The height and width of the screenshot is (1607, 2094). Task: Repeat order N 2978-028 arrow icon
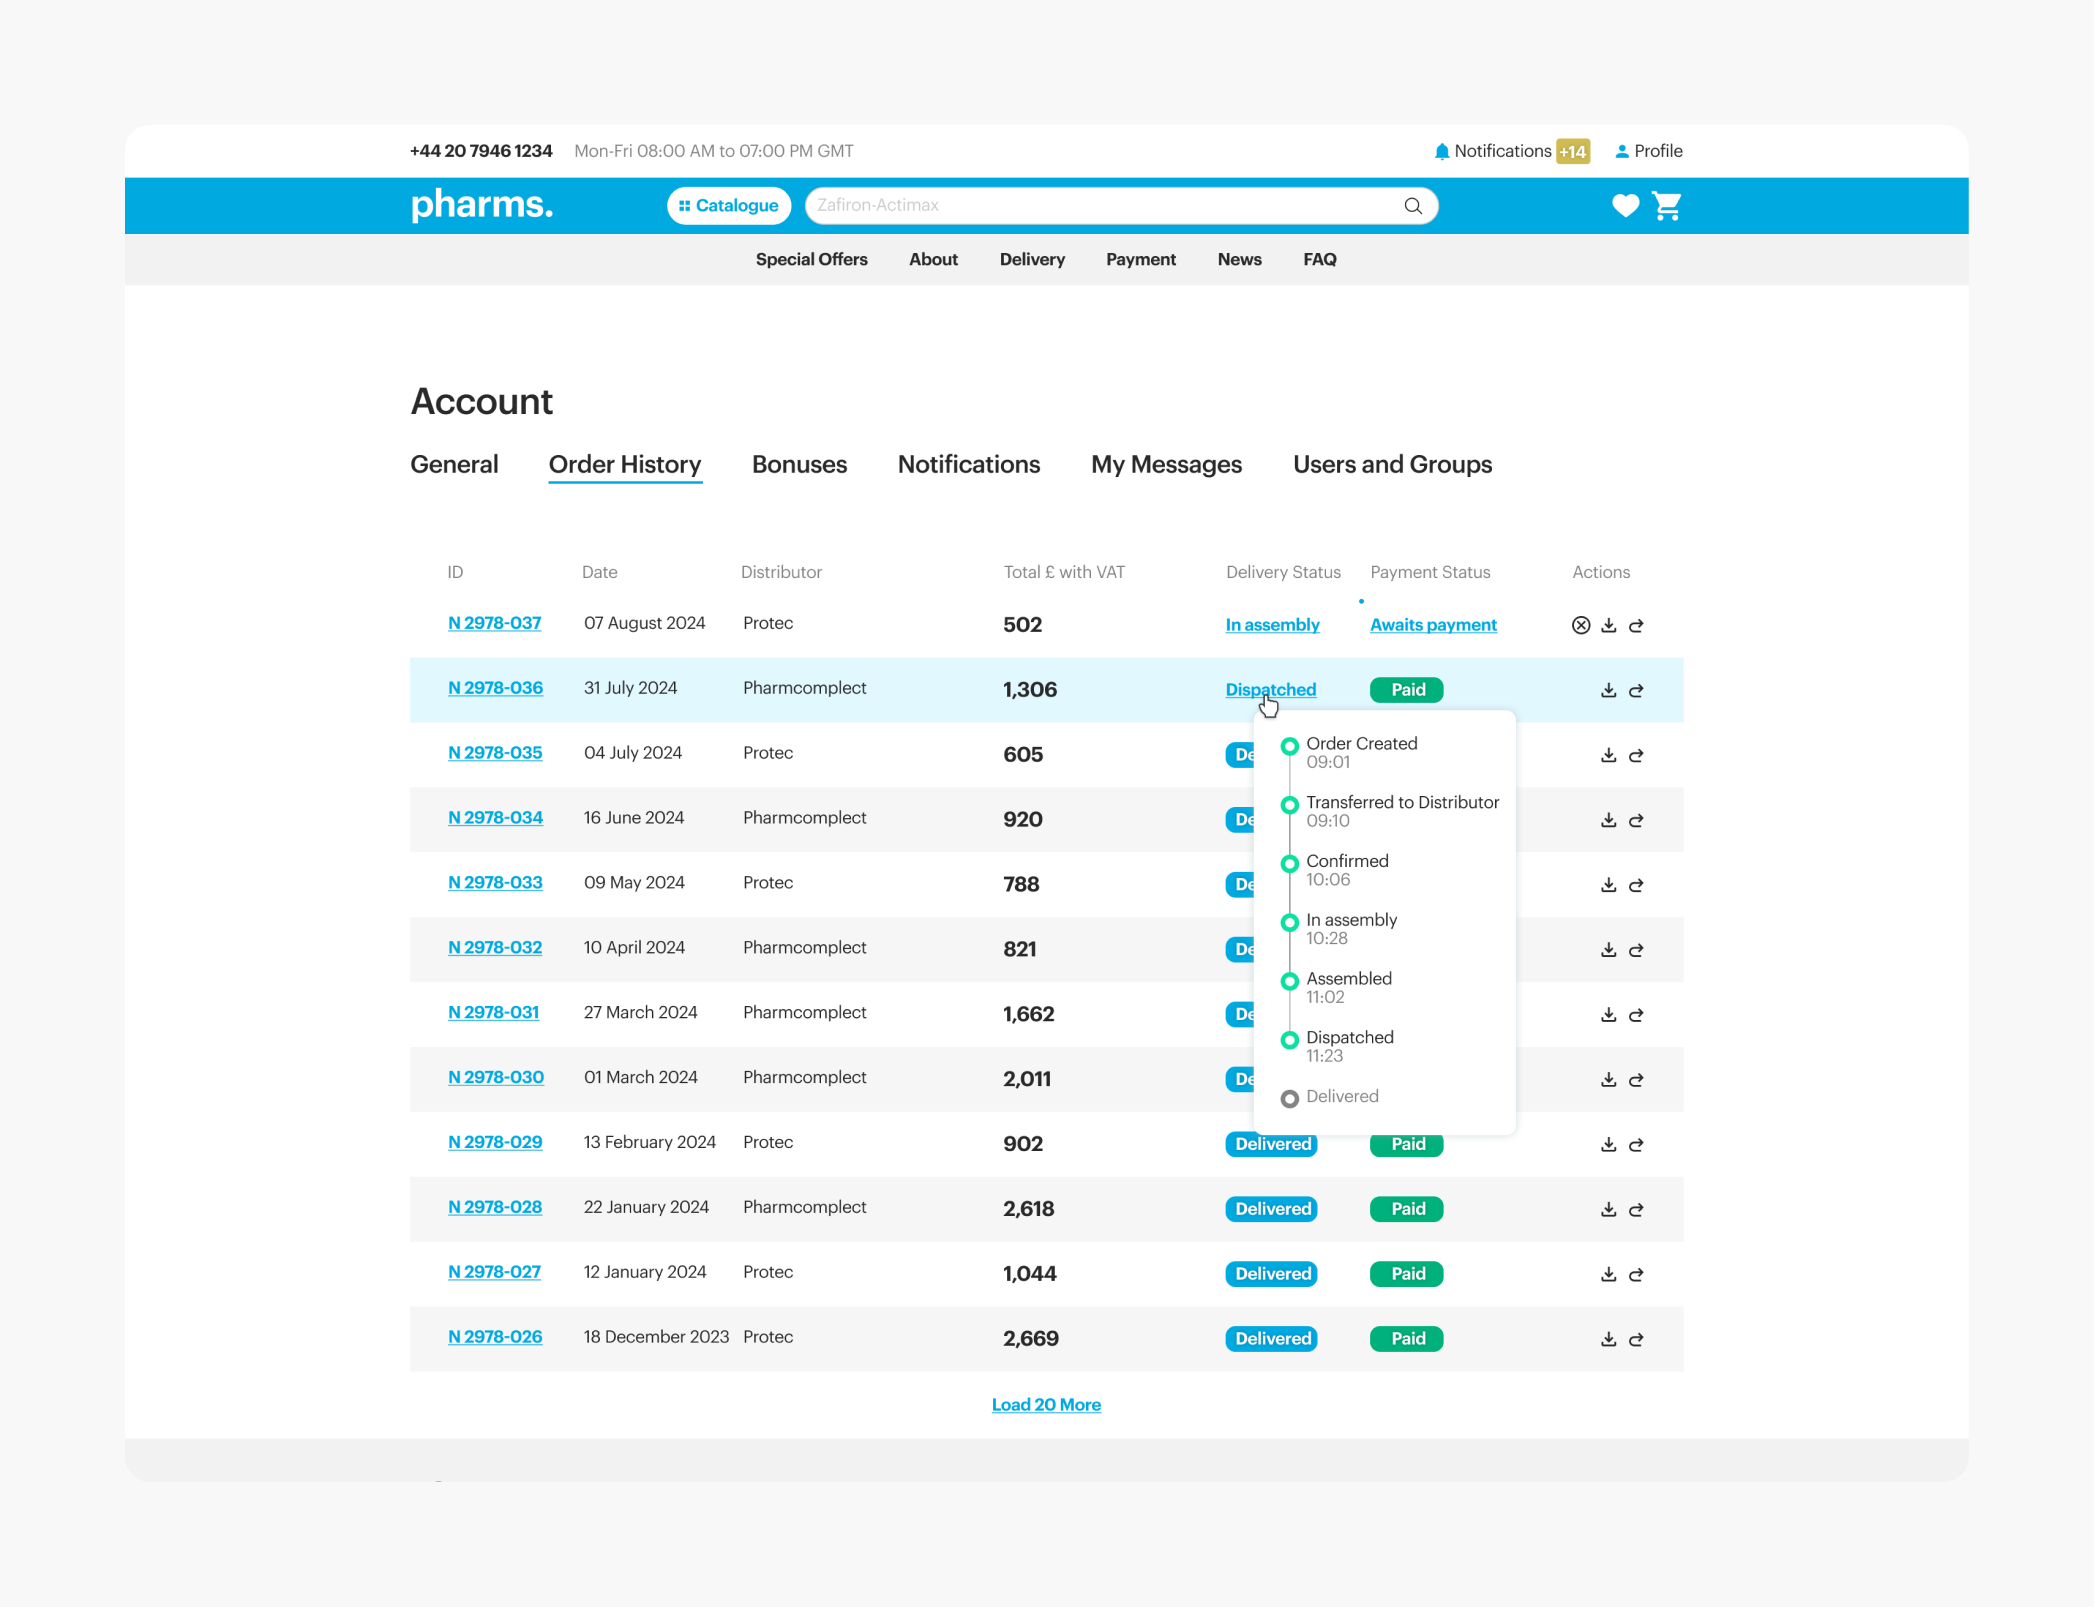point(1636,1209)
